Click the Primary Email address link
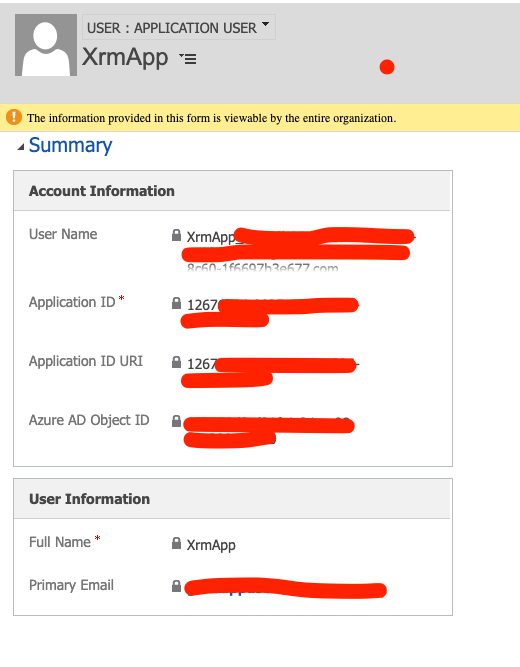Viewport: 520px width, 667px height. (286, 588)
